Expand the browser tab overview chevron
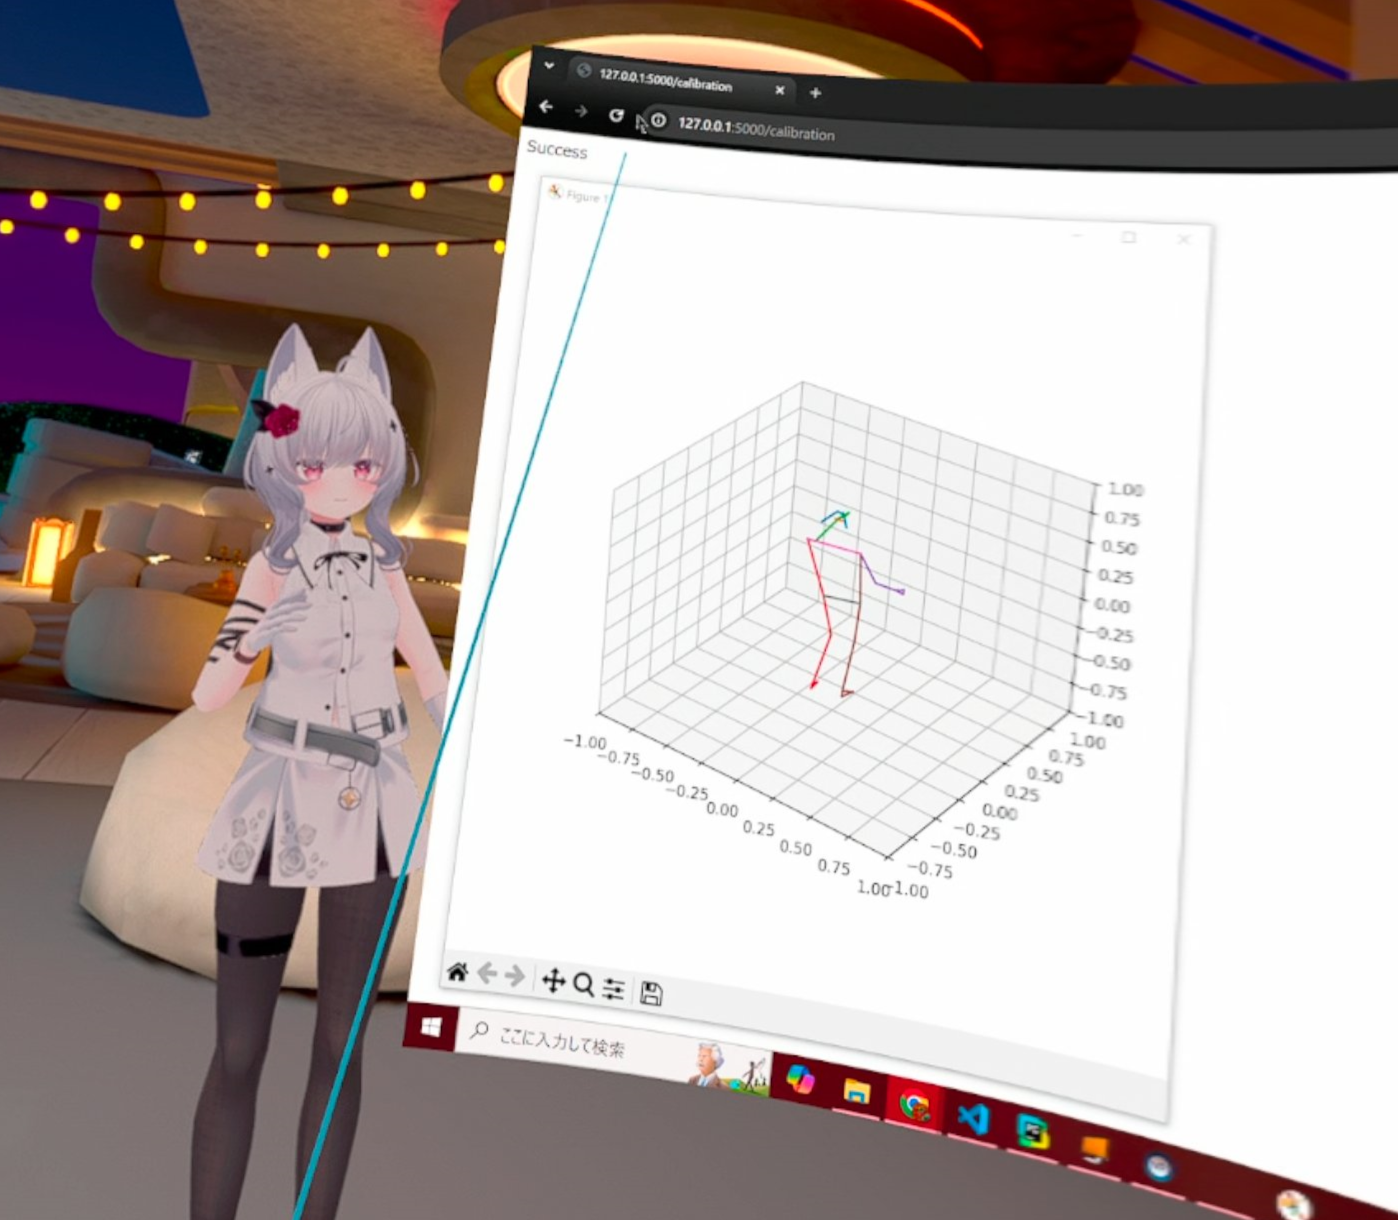This screenshot has width=1398, height=1220. click(x=548, y=64)
